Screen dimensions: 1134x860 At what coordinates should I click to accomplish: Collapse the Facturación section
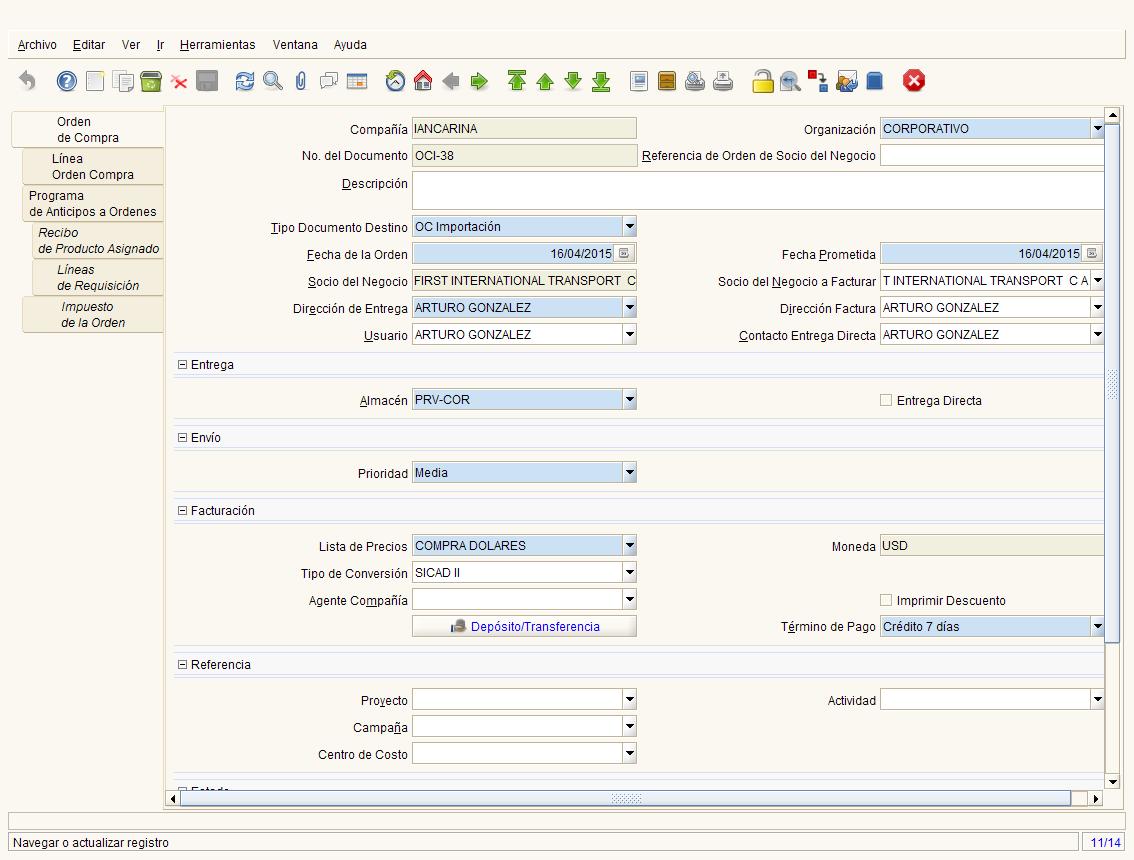182,511
